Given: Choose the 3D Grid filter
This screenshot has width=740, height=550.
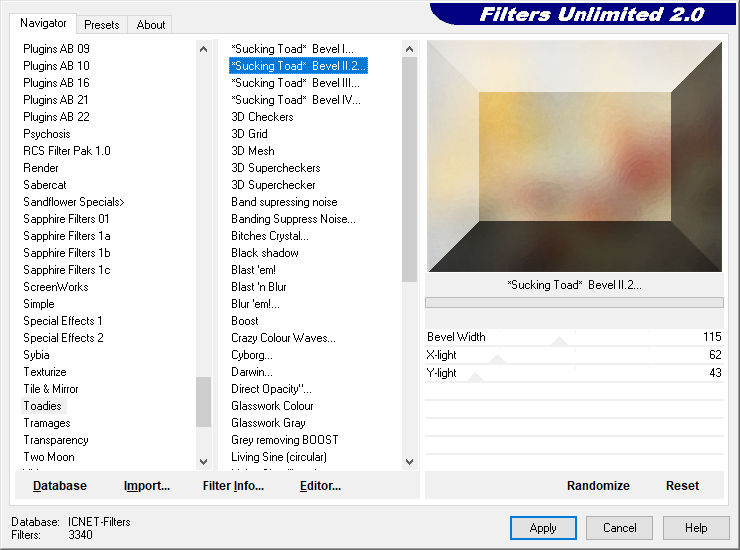Looking at the screenshot, I should coord(249,134).
